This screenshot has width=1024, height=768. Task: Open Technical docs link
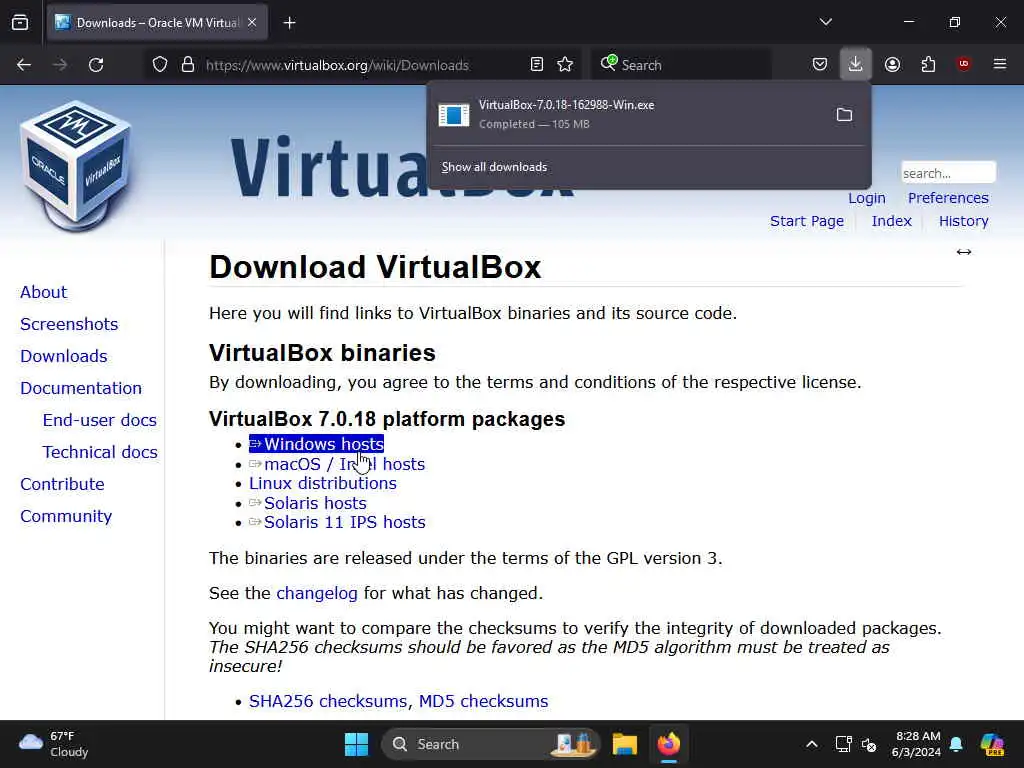100,452
